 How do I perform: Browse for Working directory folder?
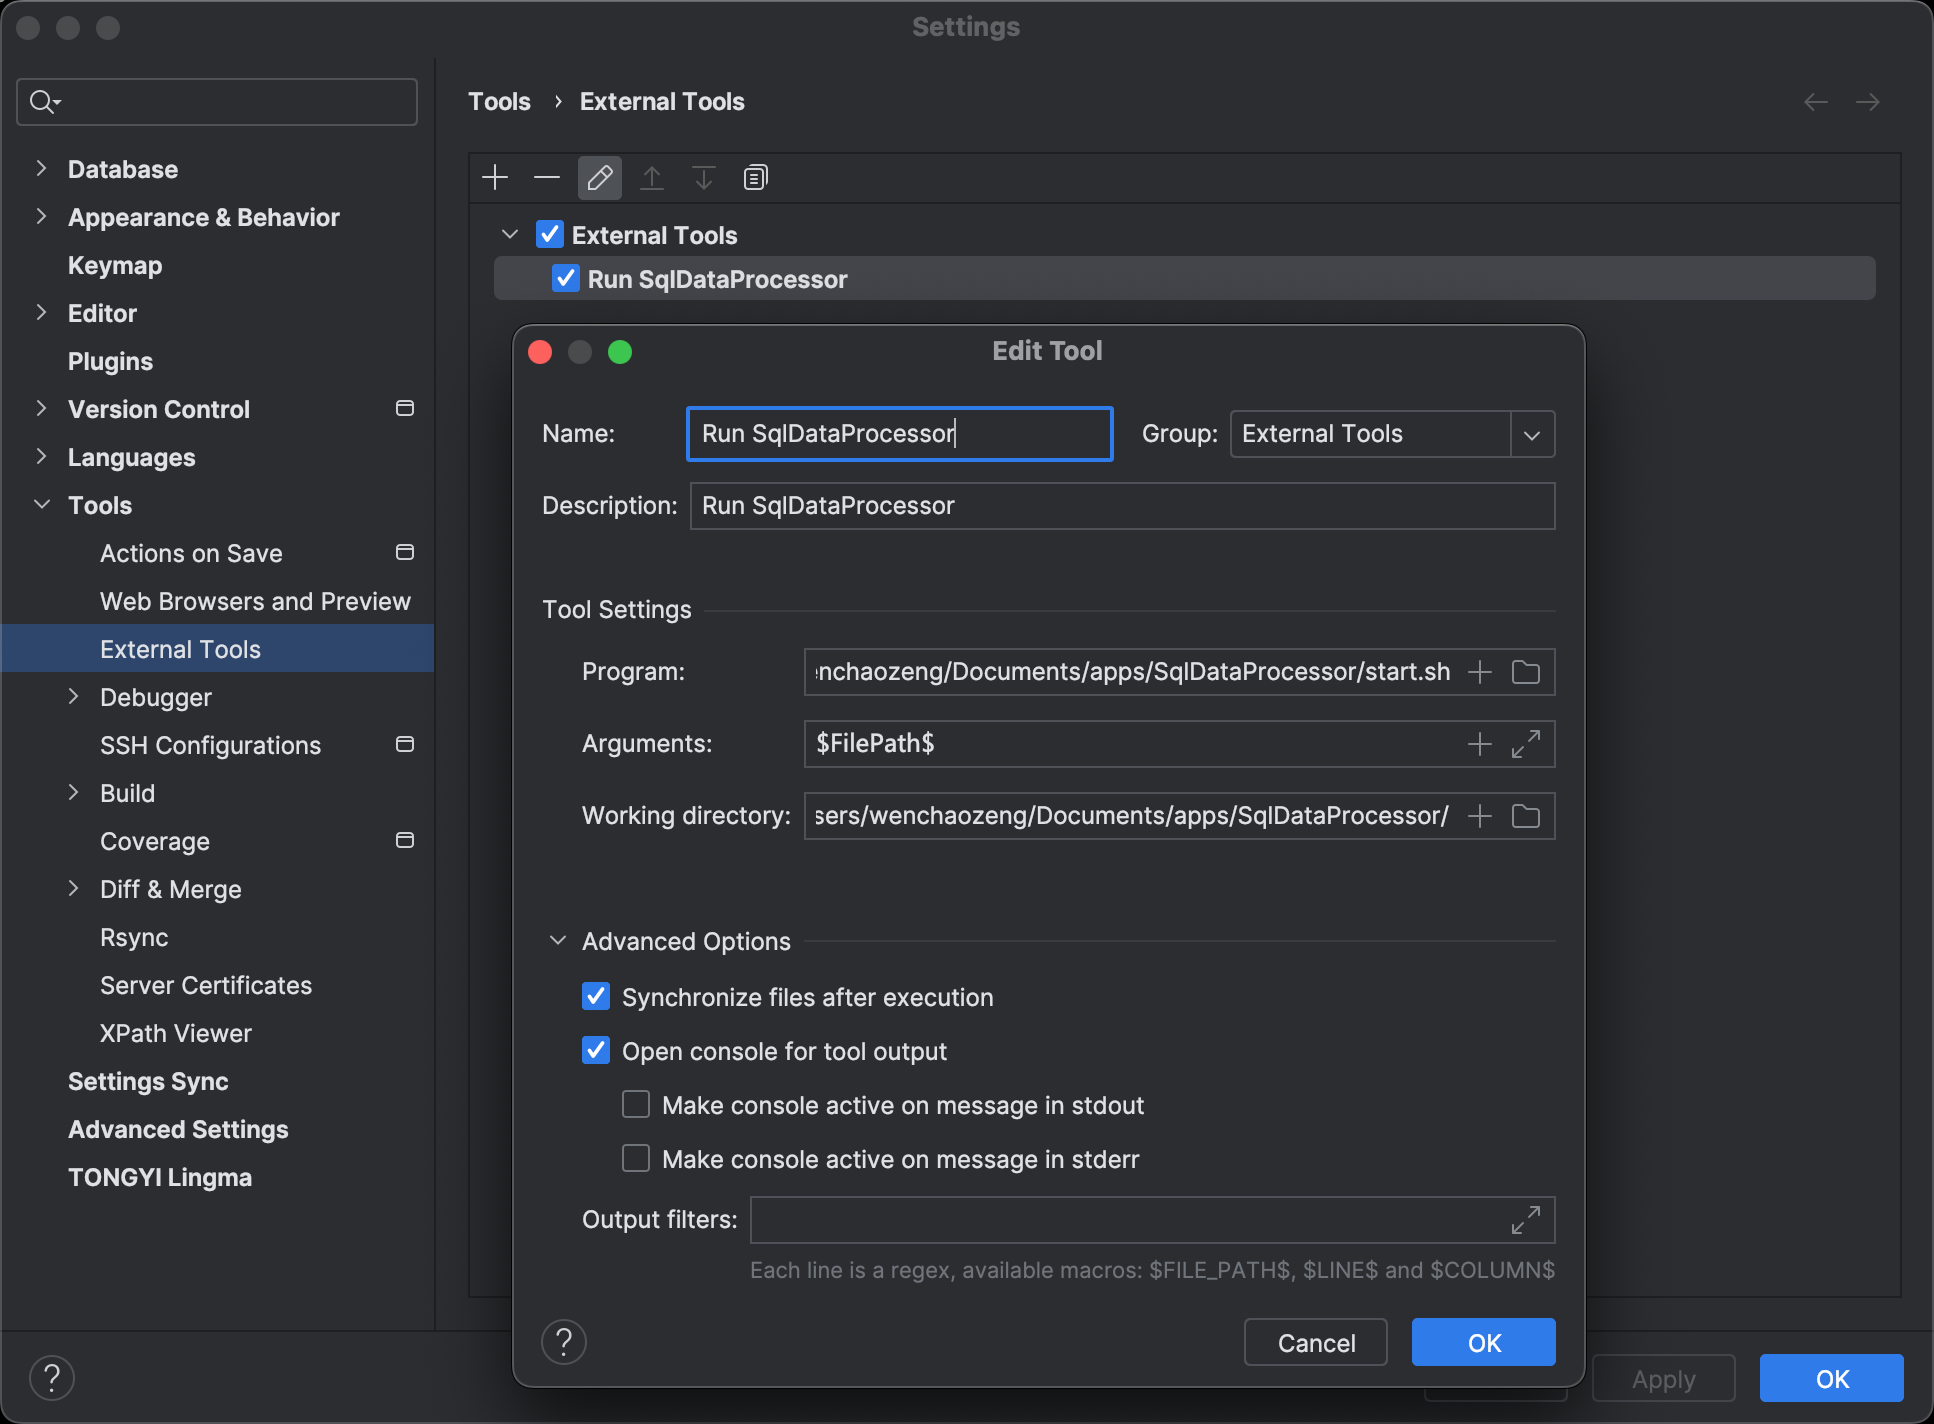[1525, 816]
